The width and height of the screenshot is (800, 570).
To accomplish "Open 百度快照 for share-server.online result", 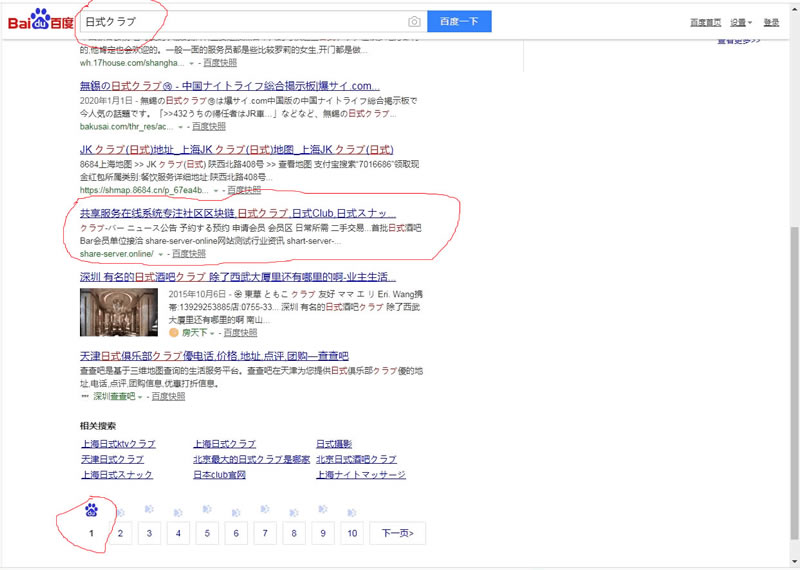I will [x=189, y=254].
